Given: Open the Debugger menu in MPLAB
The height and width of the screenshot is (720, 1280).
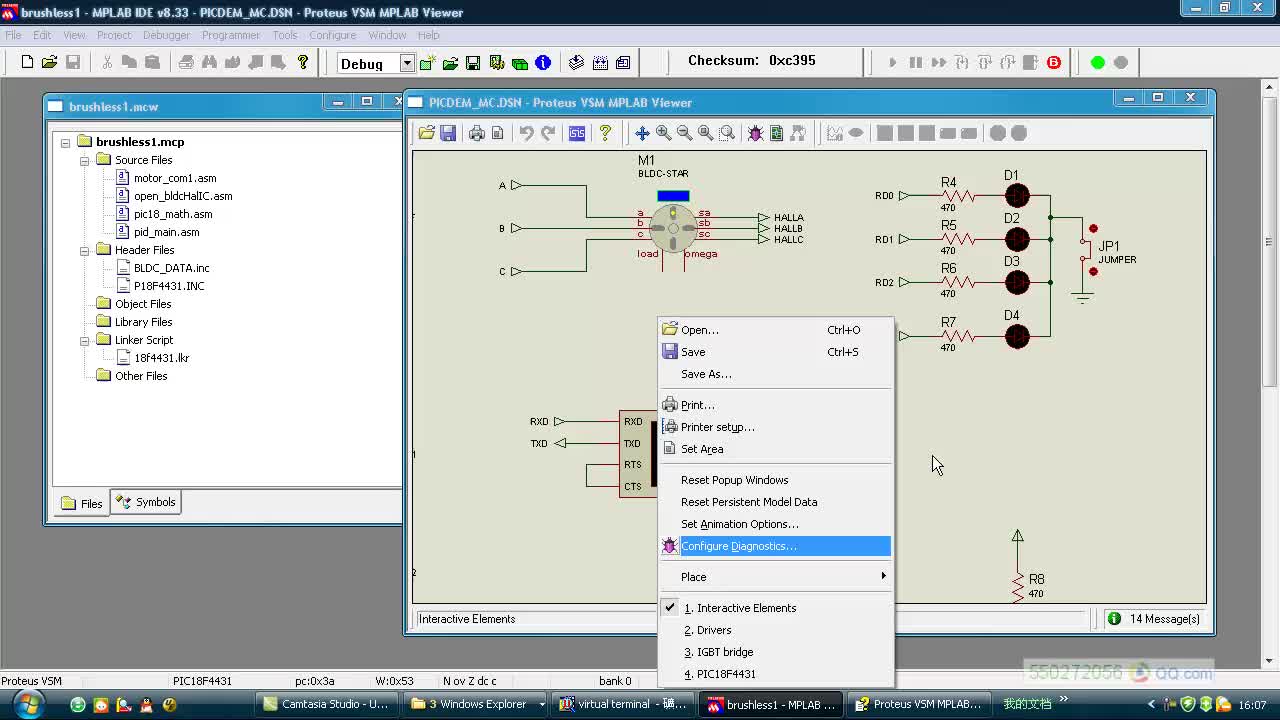Looking at the screenshot, I should point(166,35).
